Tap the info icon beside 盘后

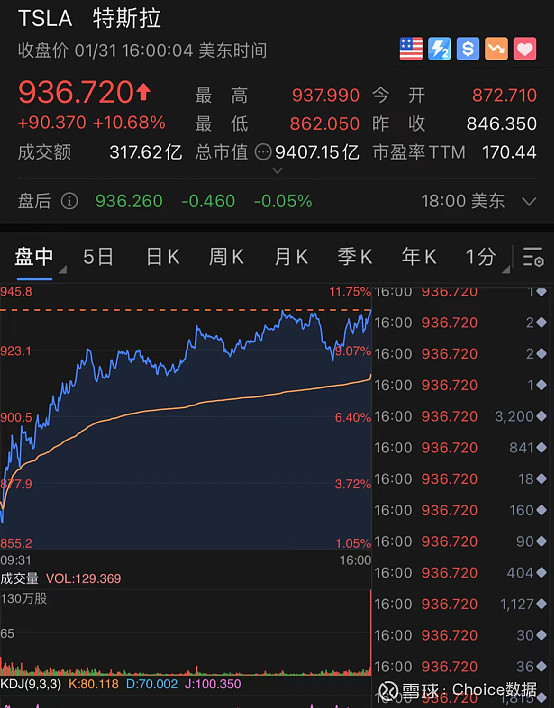[70, 201]
